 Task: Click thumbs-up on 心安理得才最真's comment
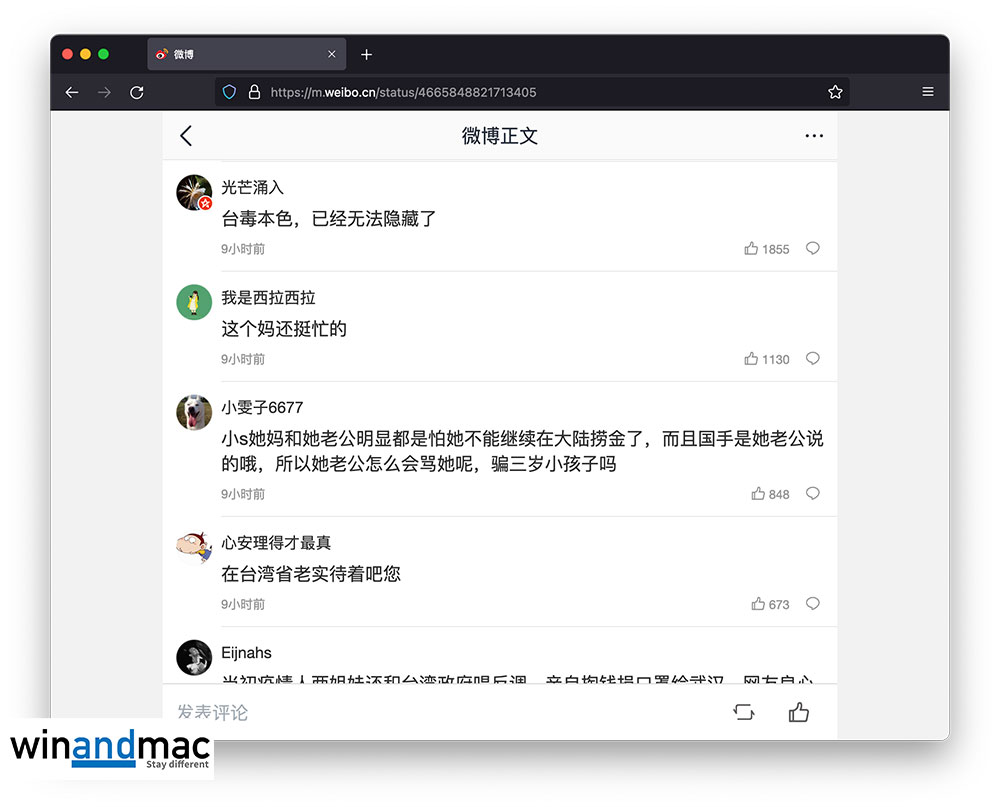coord(758,604)
